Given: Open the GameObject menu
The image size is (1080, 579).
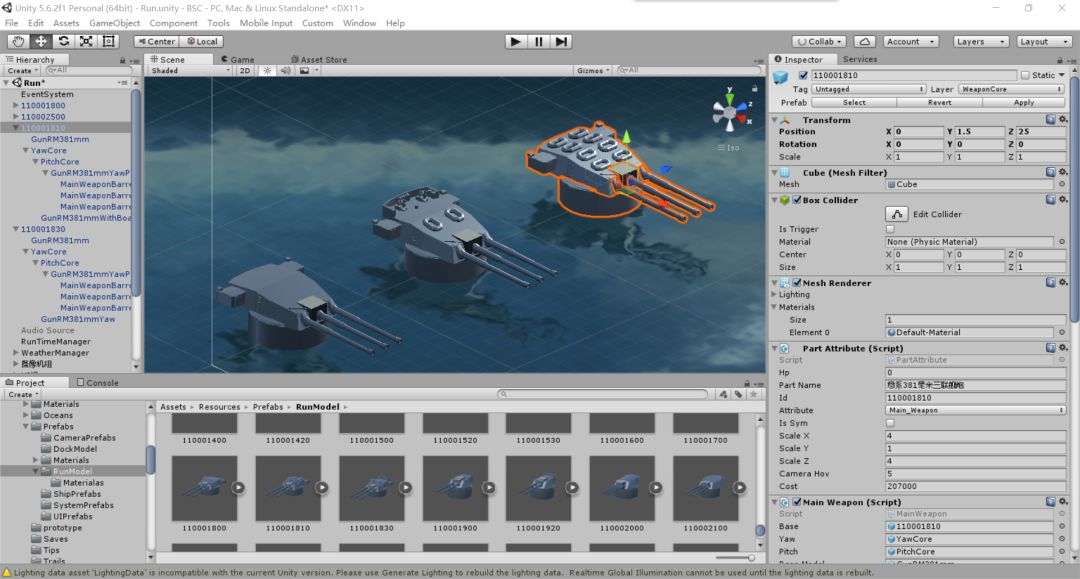Looking at the screenshot, I should pos(114,23).
